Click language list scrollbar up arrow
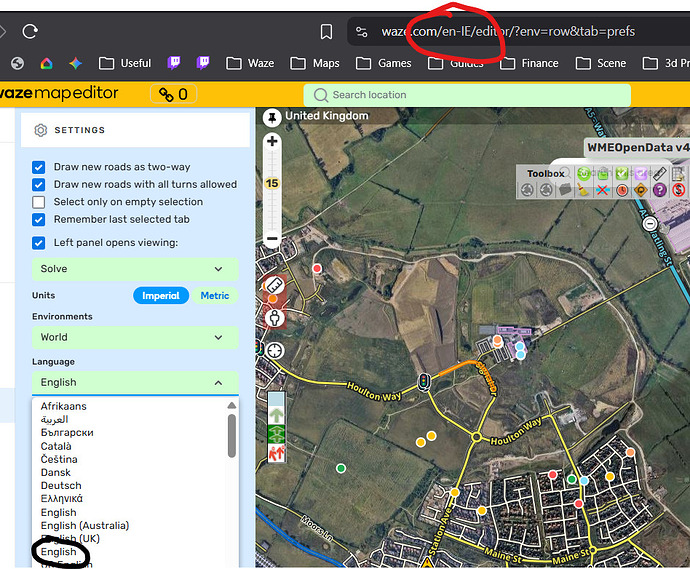 point(231,405)
